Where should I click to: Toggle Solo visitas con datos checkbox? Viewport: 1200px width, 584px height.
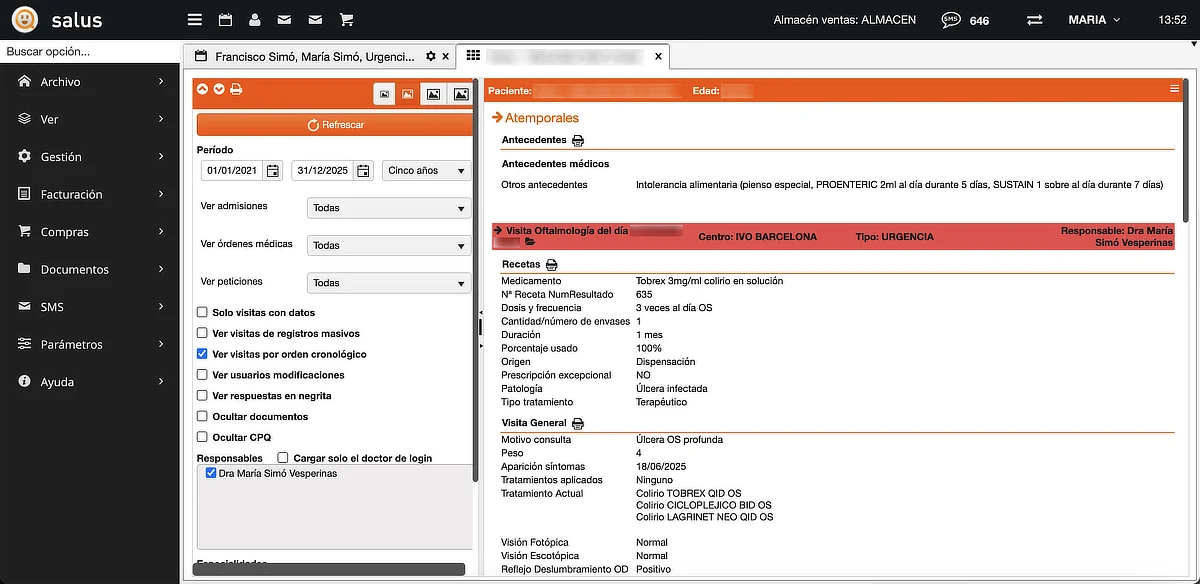click(203, 313)
